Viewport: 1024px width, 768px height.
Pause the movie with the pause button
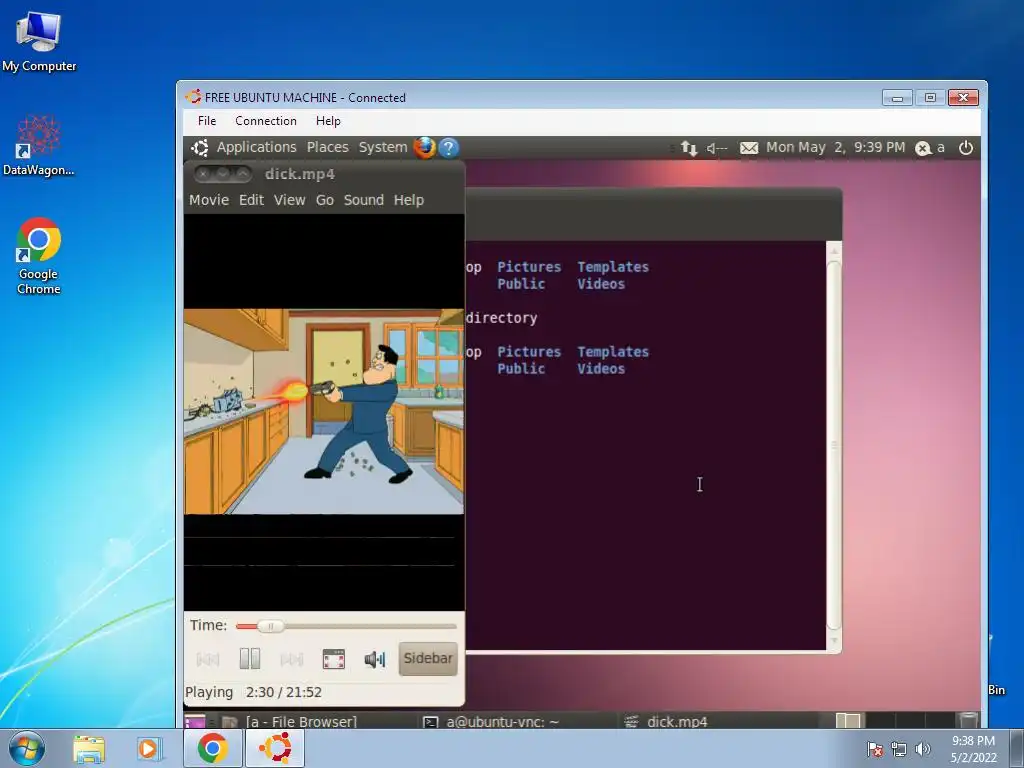pos(249,658)
